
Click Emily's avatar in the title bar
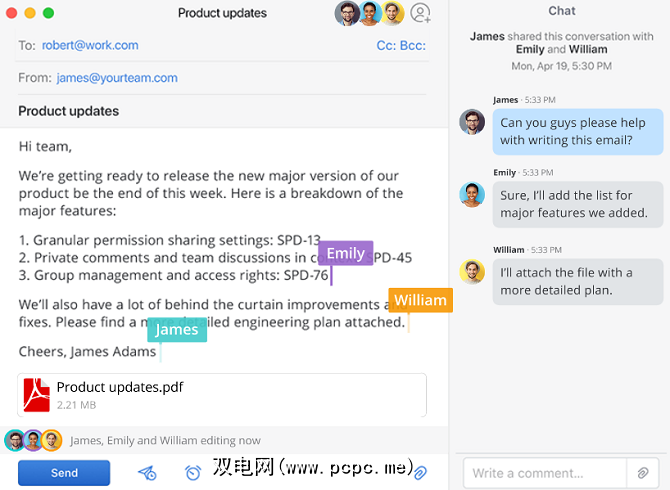370,13
